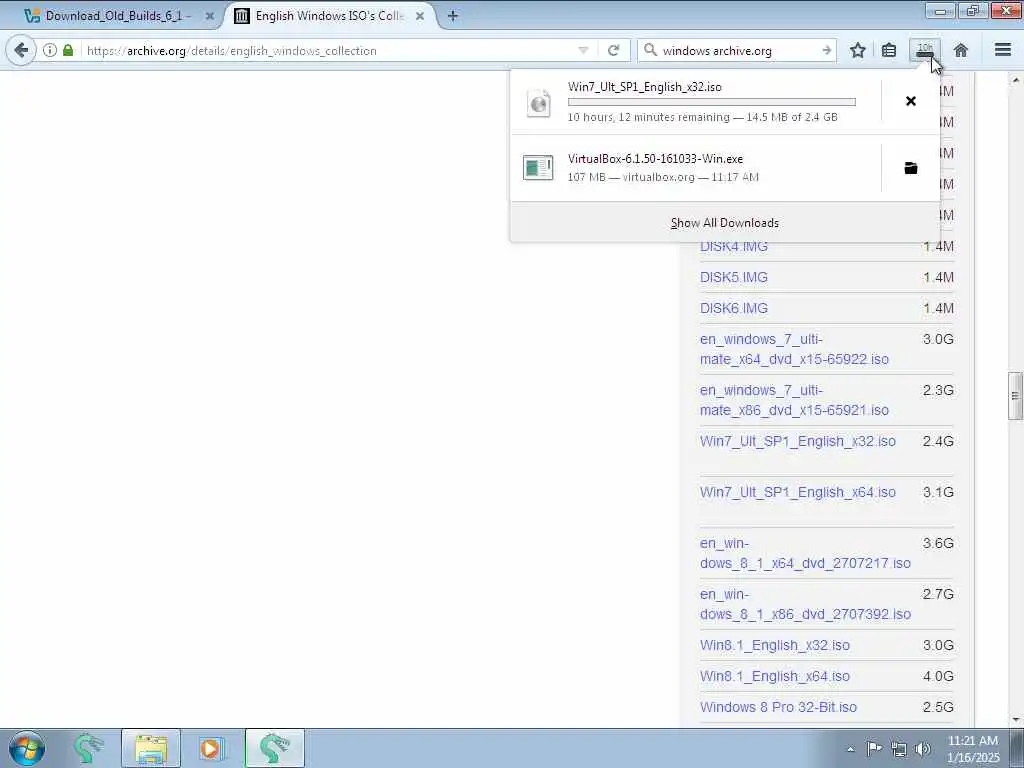Click the scrollbar down arrow
This screenshot has height=768, width=1024.
click(x=1015, y=720)
